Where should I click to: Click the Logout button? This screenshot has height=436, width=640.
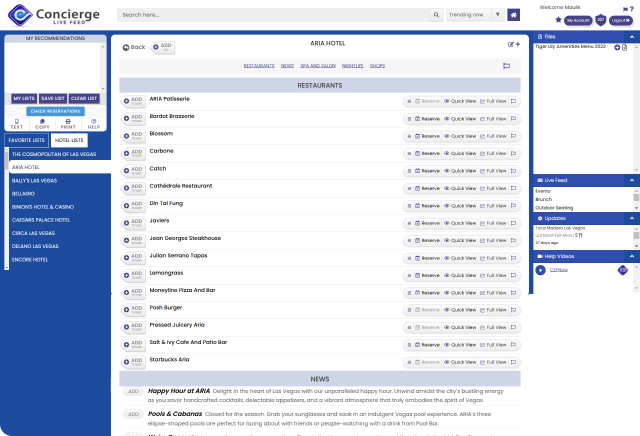tap(621, 20)
